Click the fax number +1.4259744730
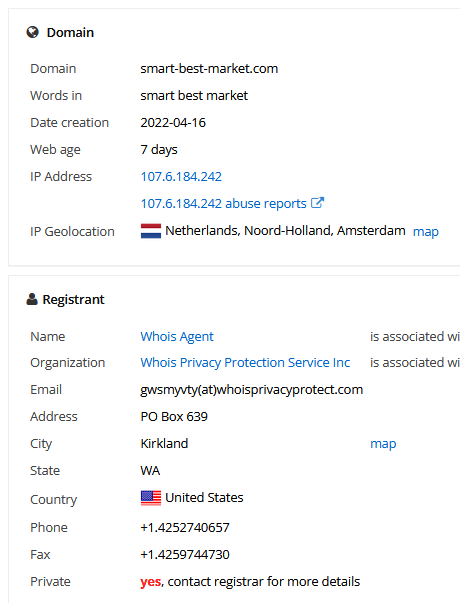This screenshot has height=603, width=460. tap(185, 555)
